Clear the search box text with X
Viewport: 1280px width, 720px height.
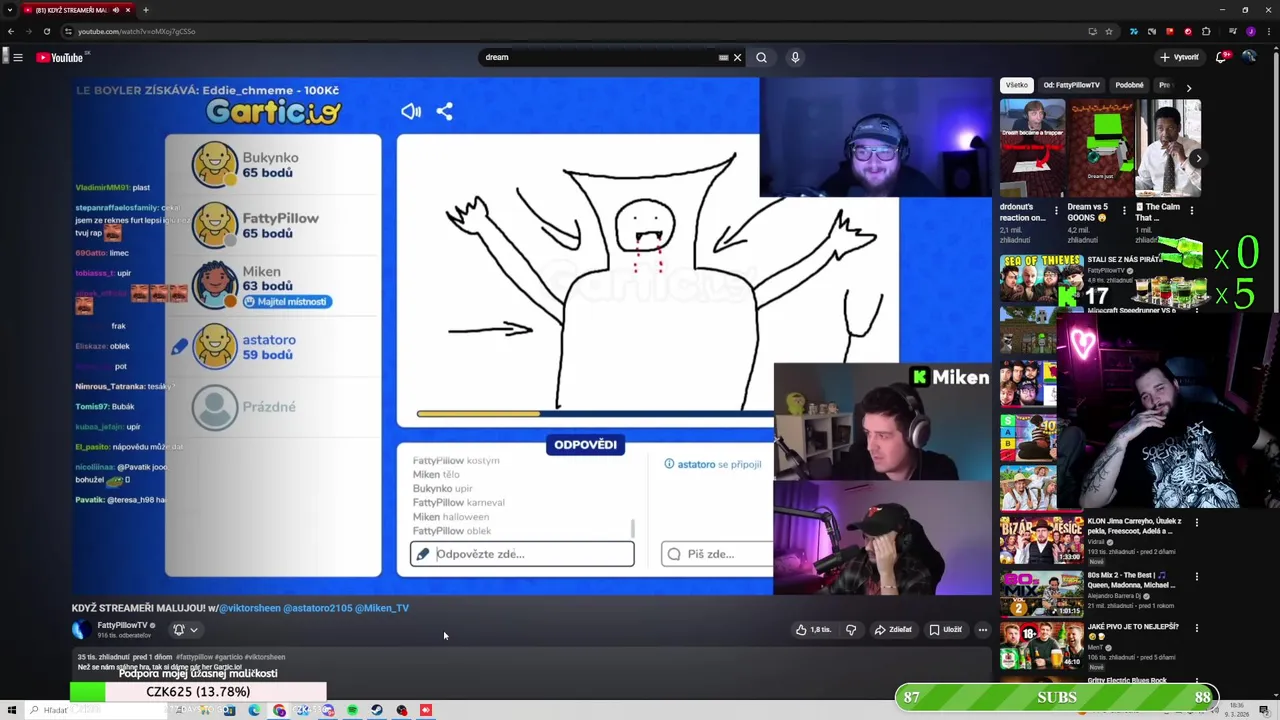click(737, 57)
